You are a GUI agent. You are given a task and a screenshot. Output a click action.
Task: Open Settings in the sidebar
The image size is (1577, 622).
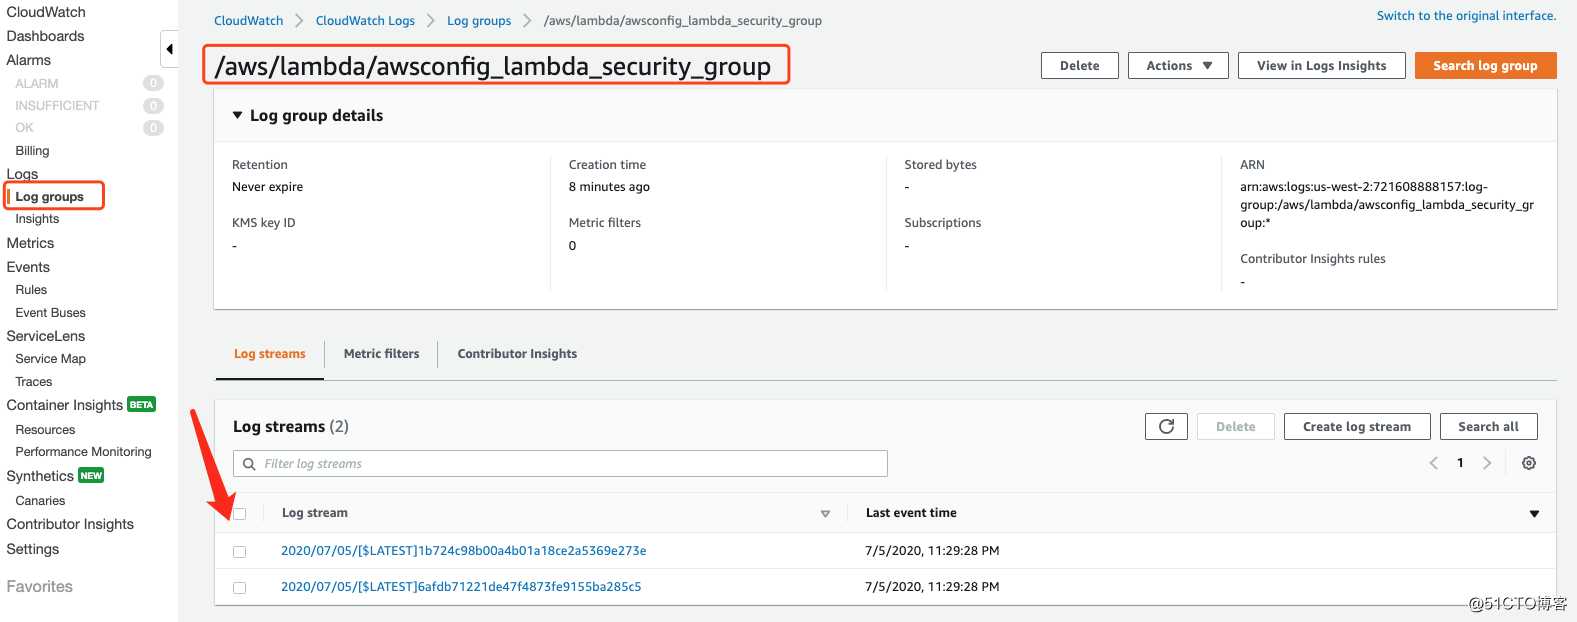click(32, 549)
